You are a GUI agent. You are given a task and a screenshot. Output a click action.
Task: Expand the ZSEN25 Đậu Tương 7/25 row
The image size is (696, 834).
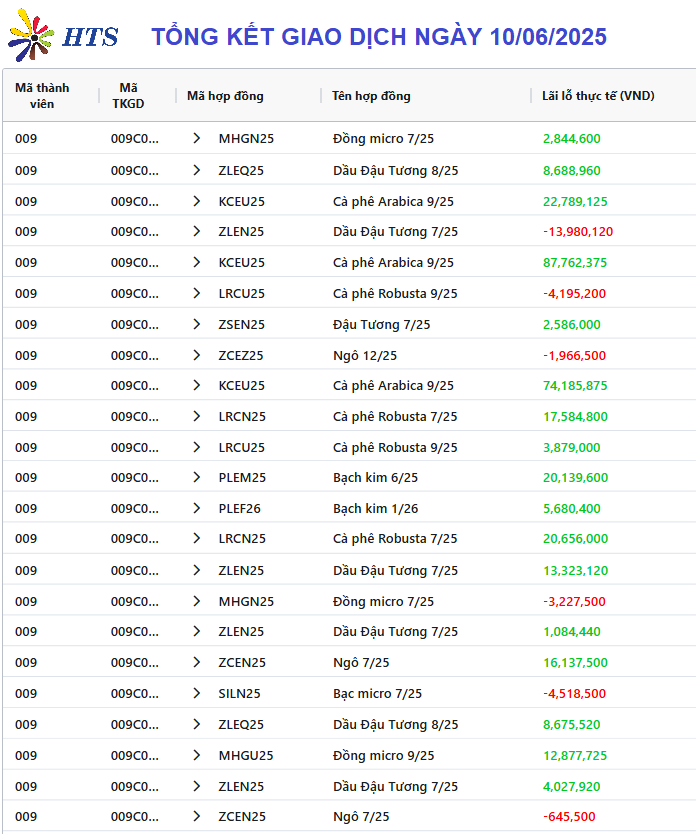click(x=197, y=324)
